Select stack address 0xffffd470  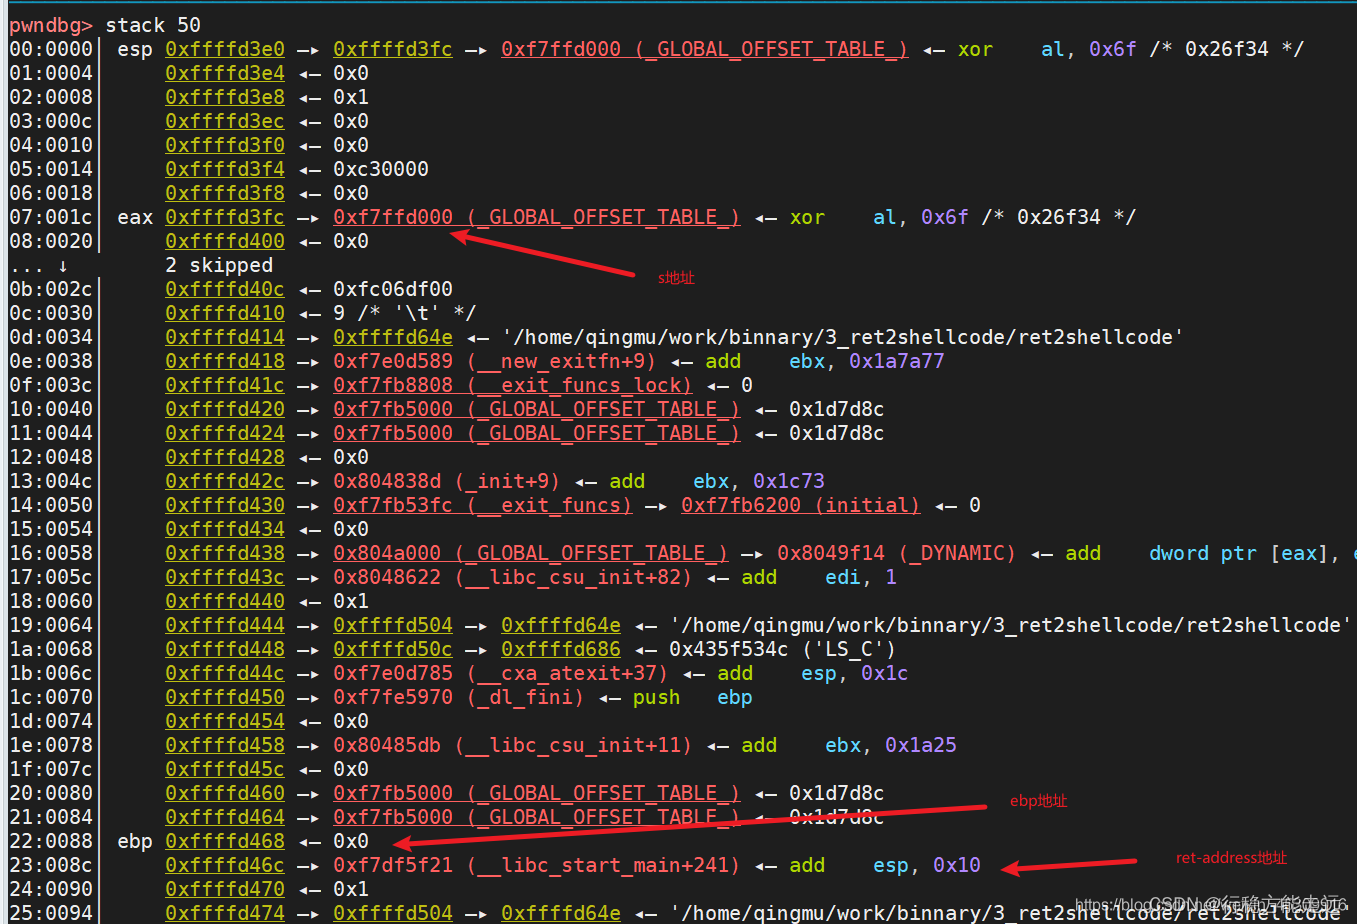pyautogui.click(x=225, y=889)
